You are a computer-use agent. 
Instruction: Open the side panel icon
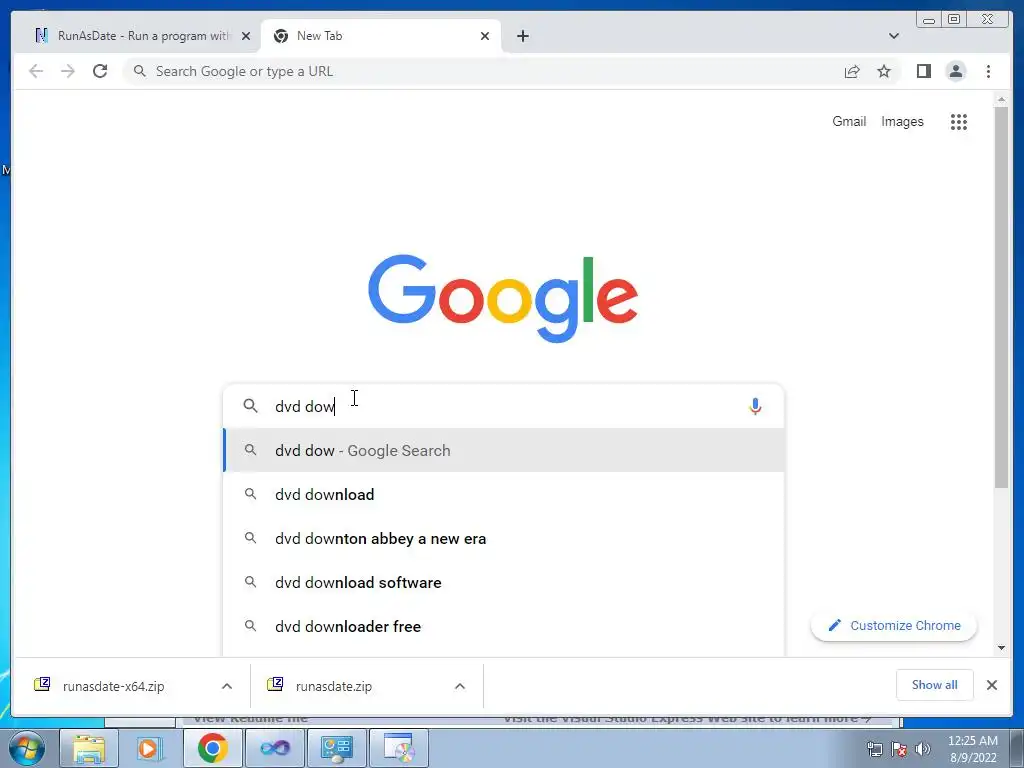[x=923, y=71]
